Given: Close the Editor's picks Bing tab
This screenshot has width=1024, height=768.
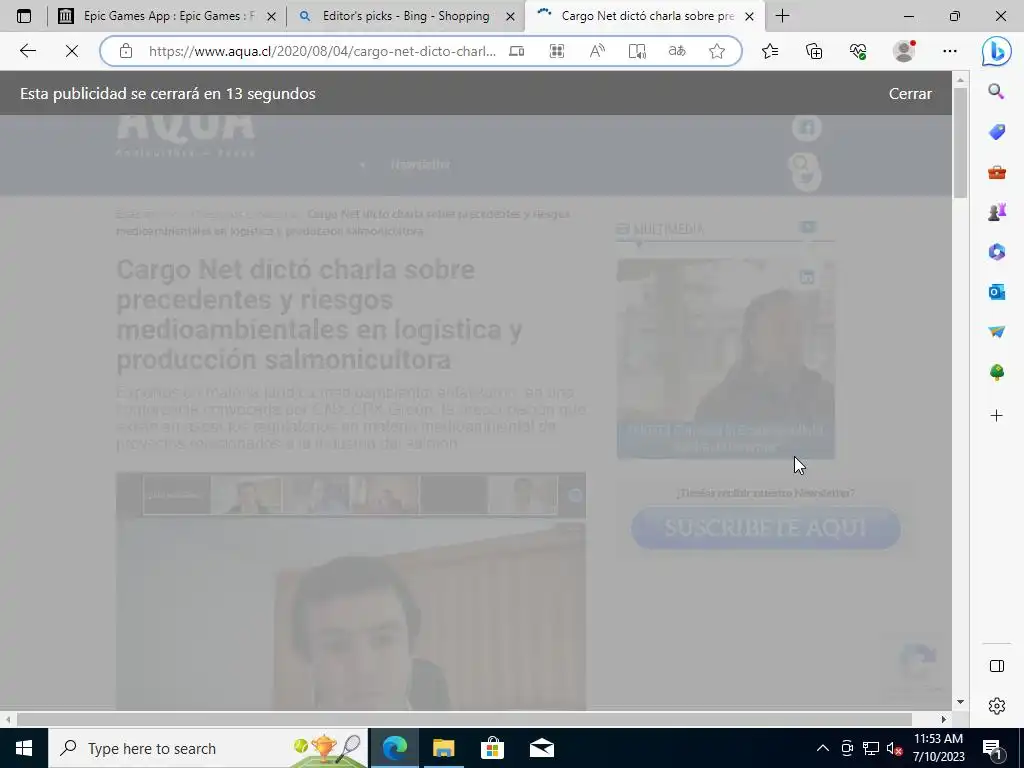Looking at the screenshot, I should pyautogui.click(x=511, y=16).
